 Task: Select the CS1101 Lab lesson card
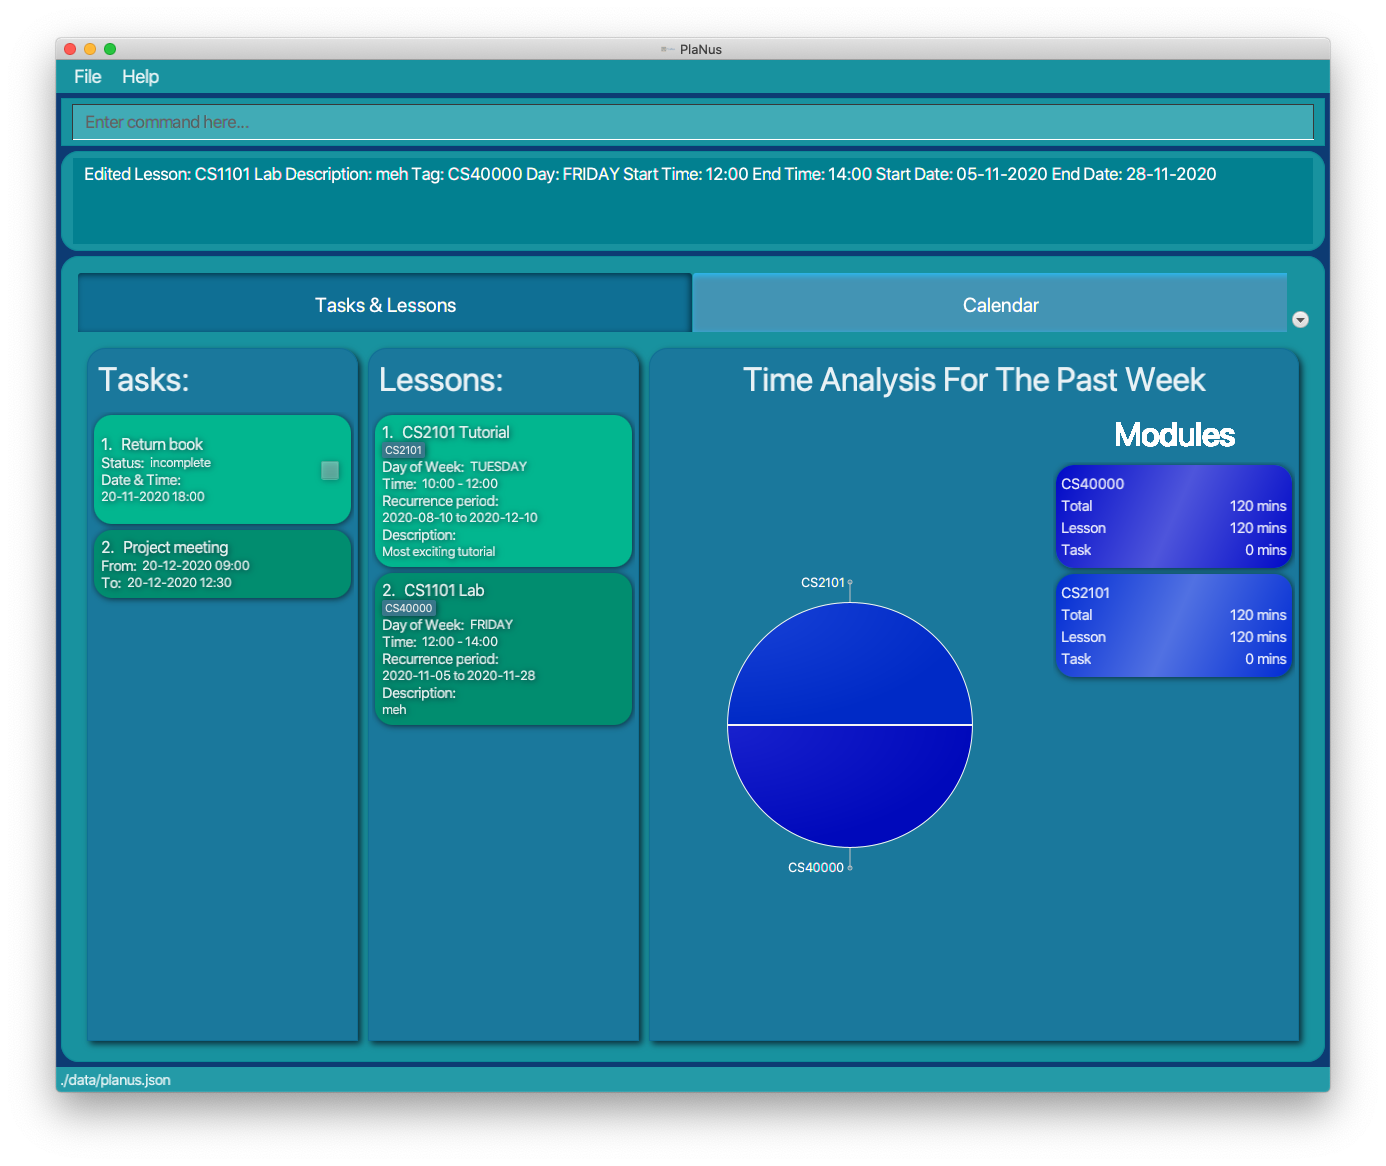pos(503,649)
